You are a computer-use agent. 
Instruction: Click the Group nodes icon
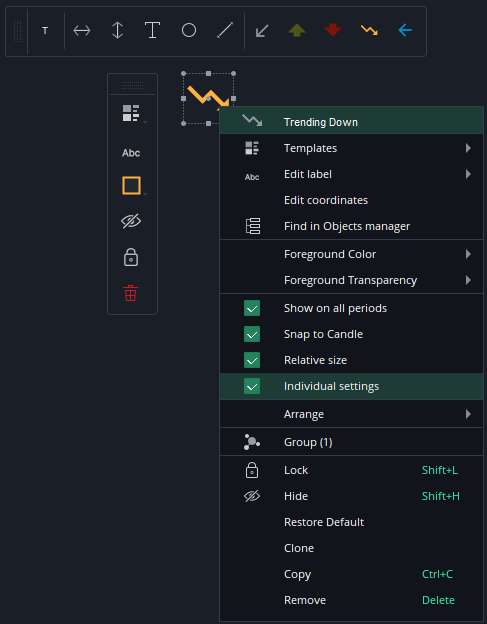tap(252, 442)
